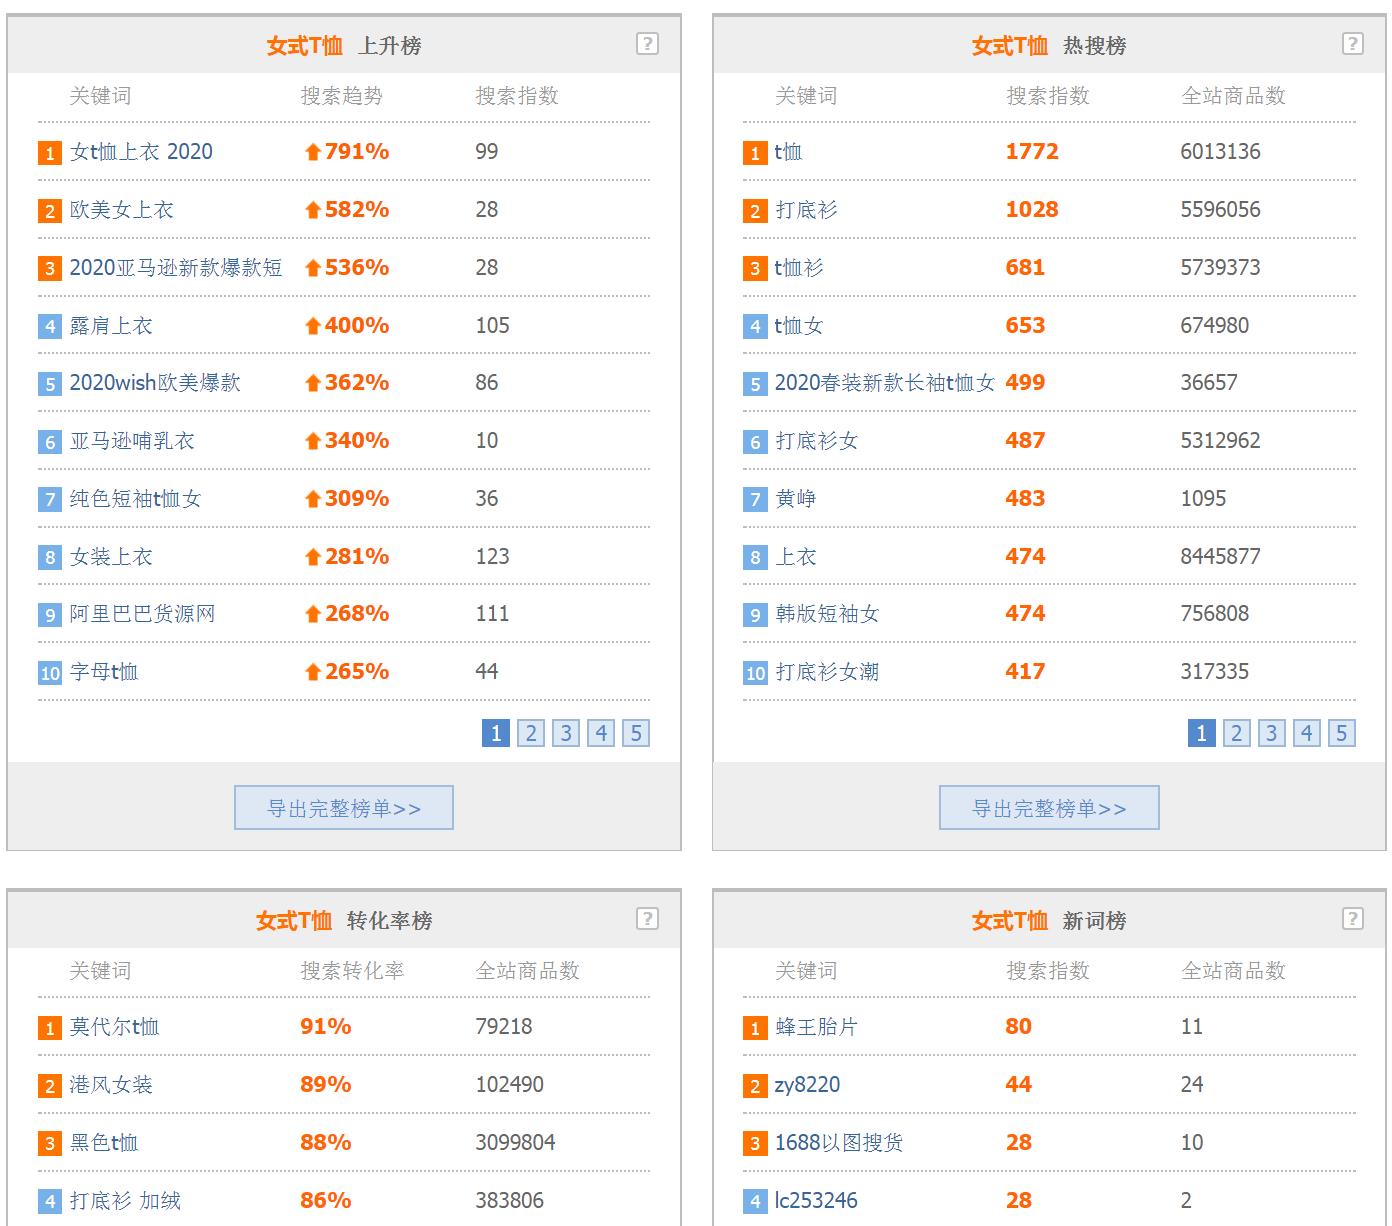
Task: Open keyword 1688以图搜货
Action: pyautogui.click(x=838, y=1143)
